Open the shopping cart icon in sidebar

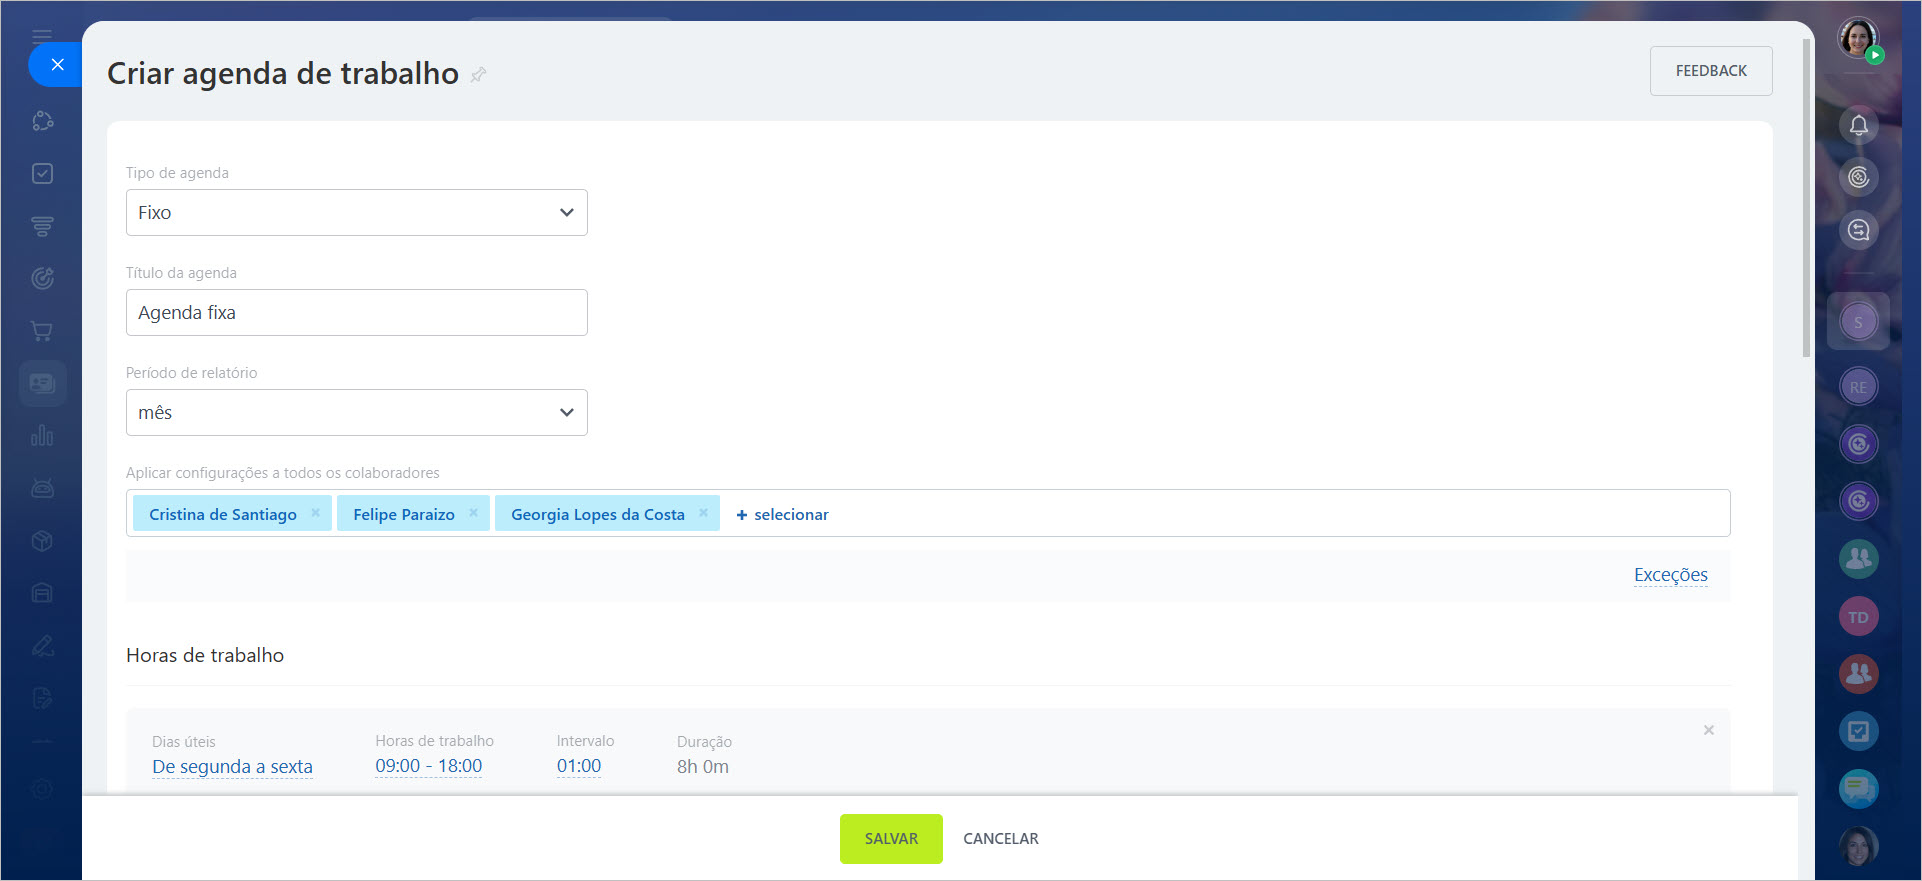click(x=42, y=331)
